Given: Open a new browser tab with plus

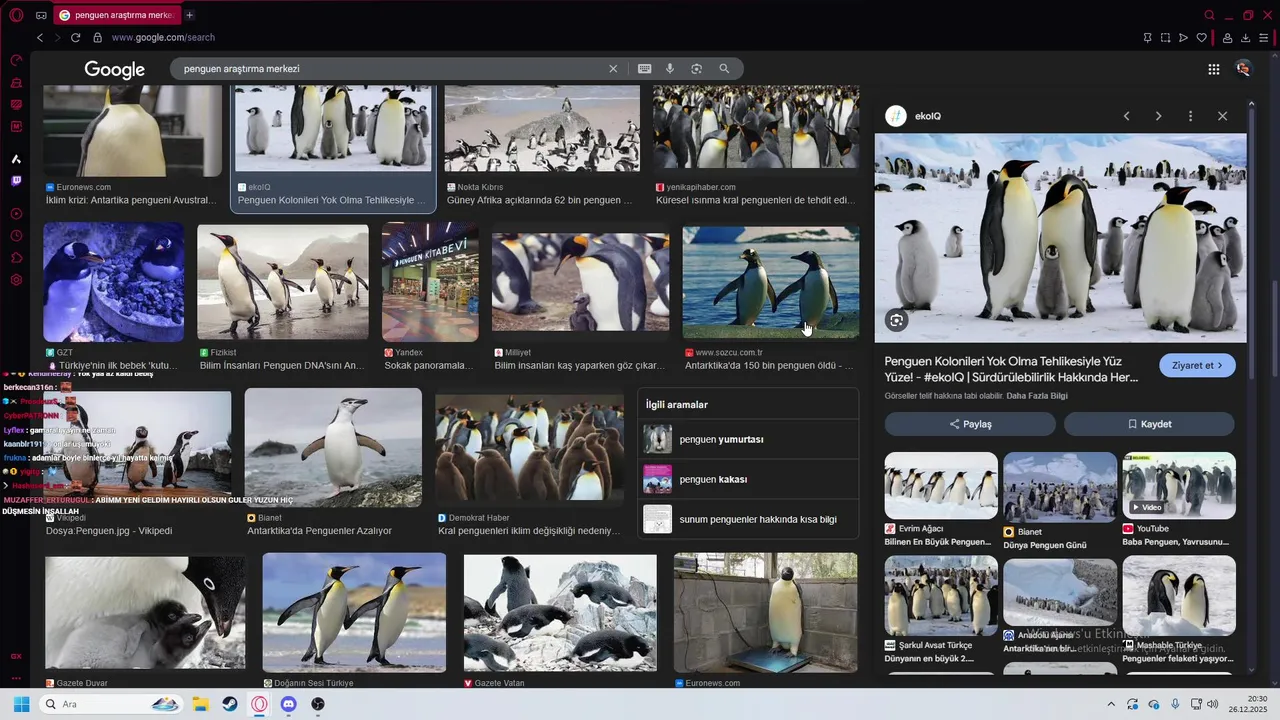Looking at the screenshot, I should coord(190,15).
